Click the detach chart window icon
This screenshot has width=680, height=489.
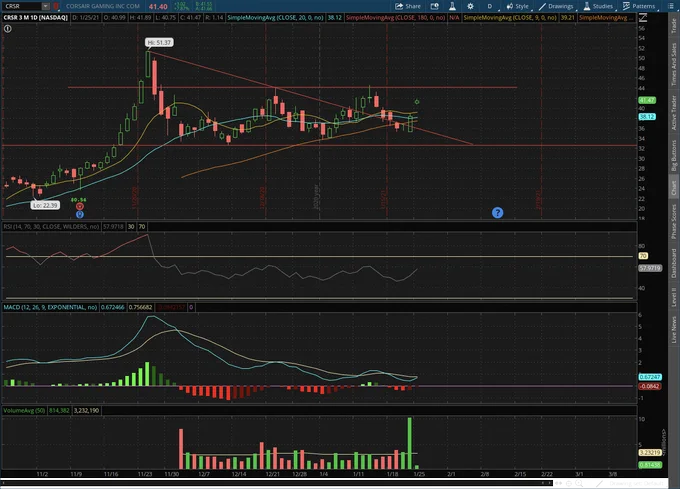tap(434, 6)
